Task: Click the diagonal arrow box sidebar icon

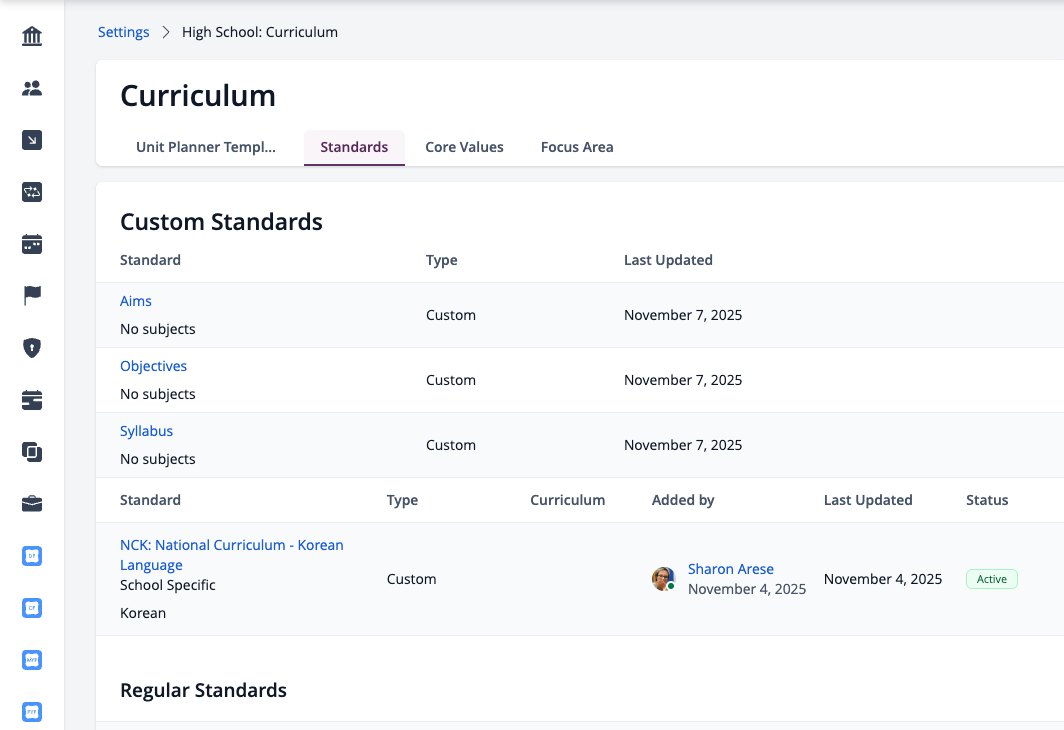Action: point(32,140)
